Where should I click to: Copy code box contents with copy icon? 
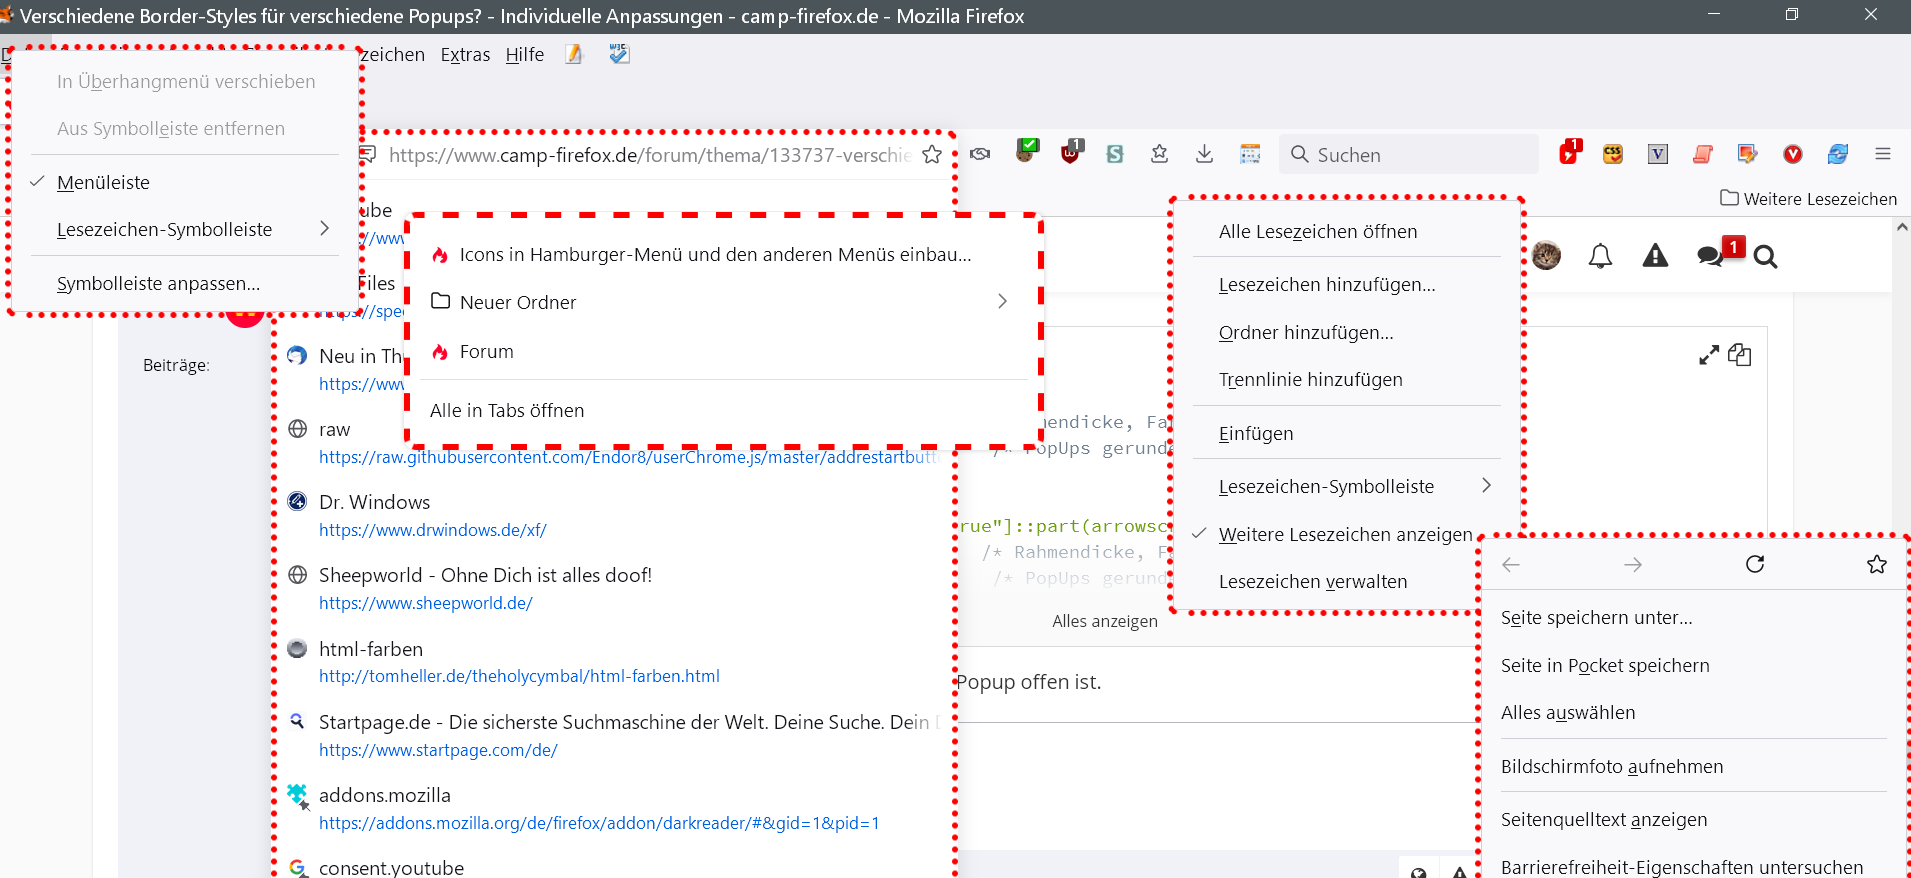(x=1740, y=355)
